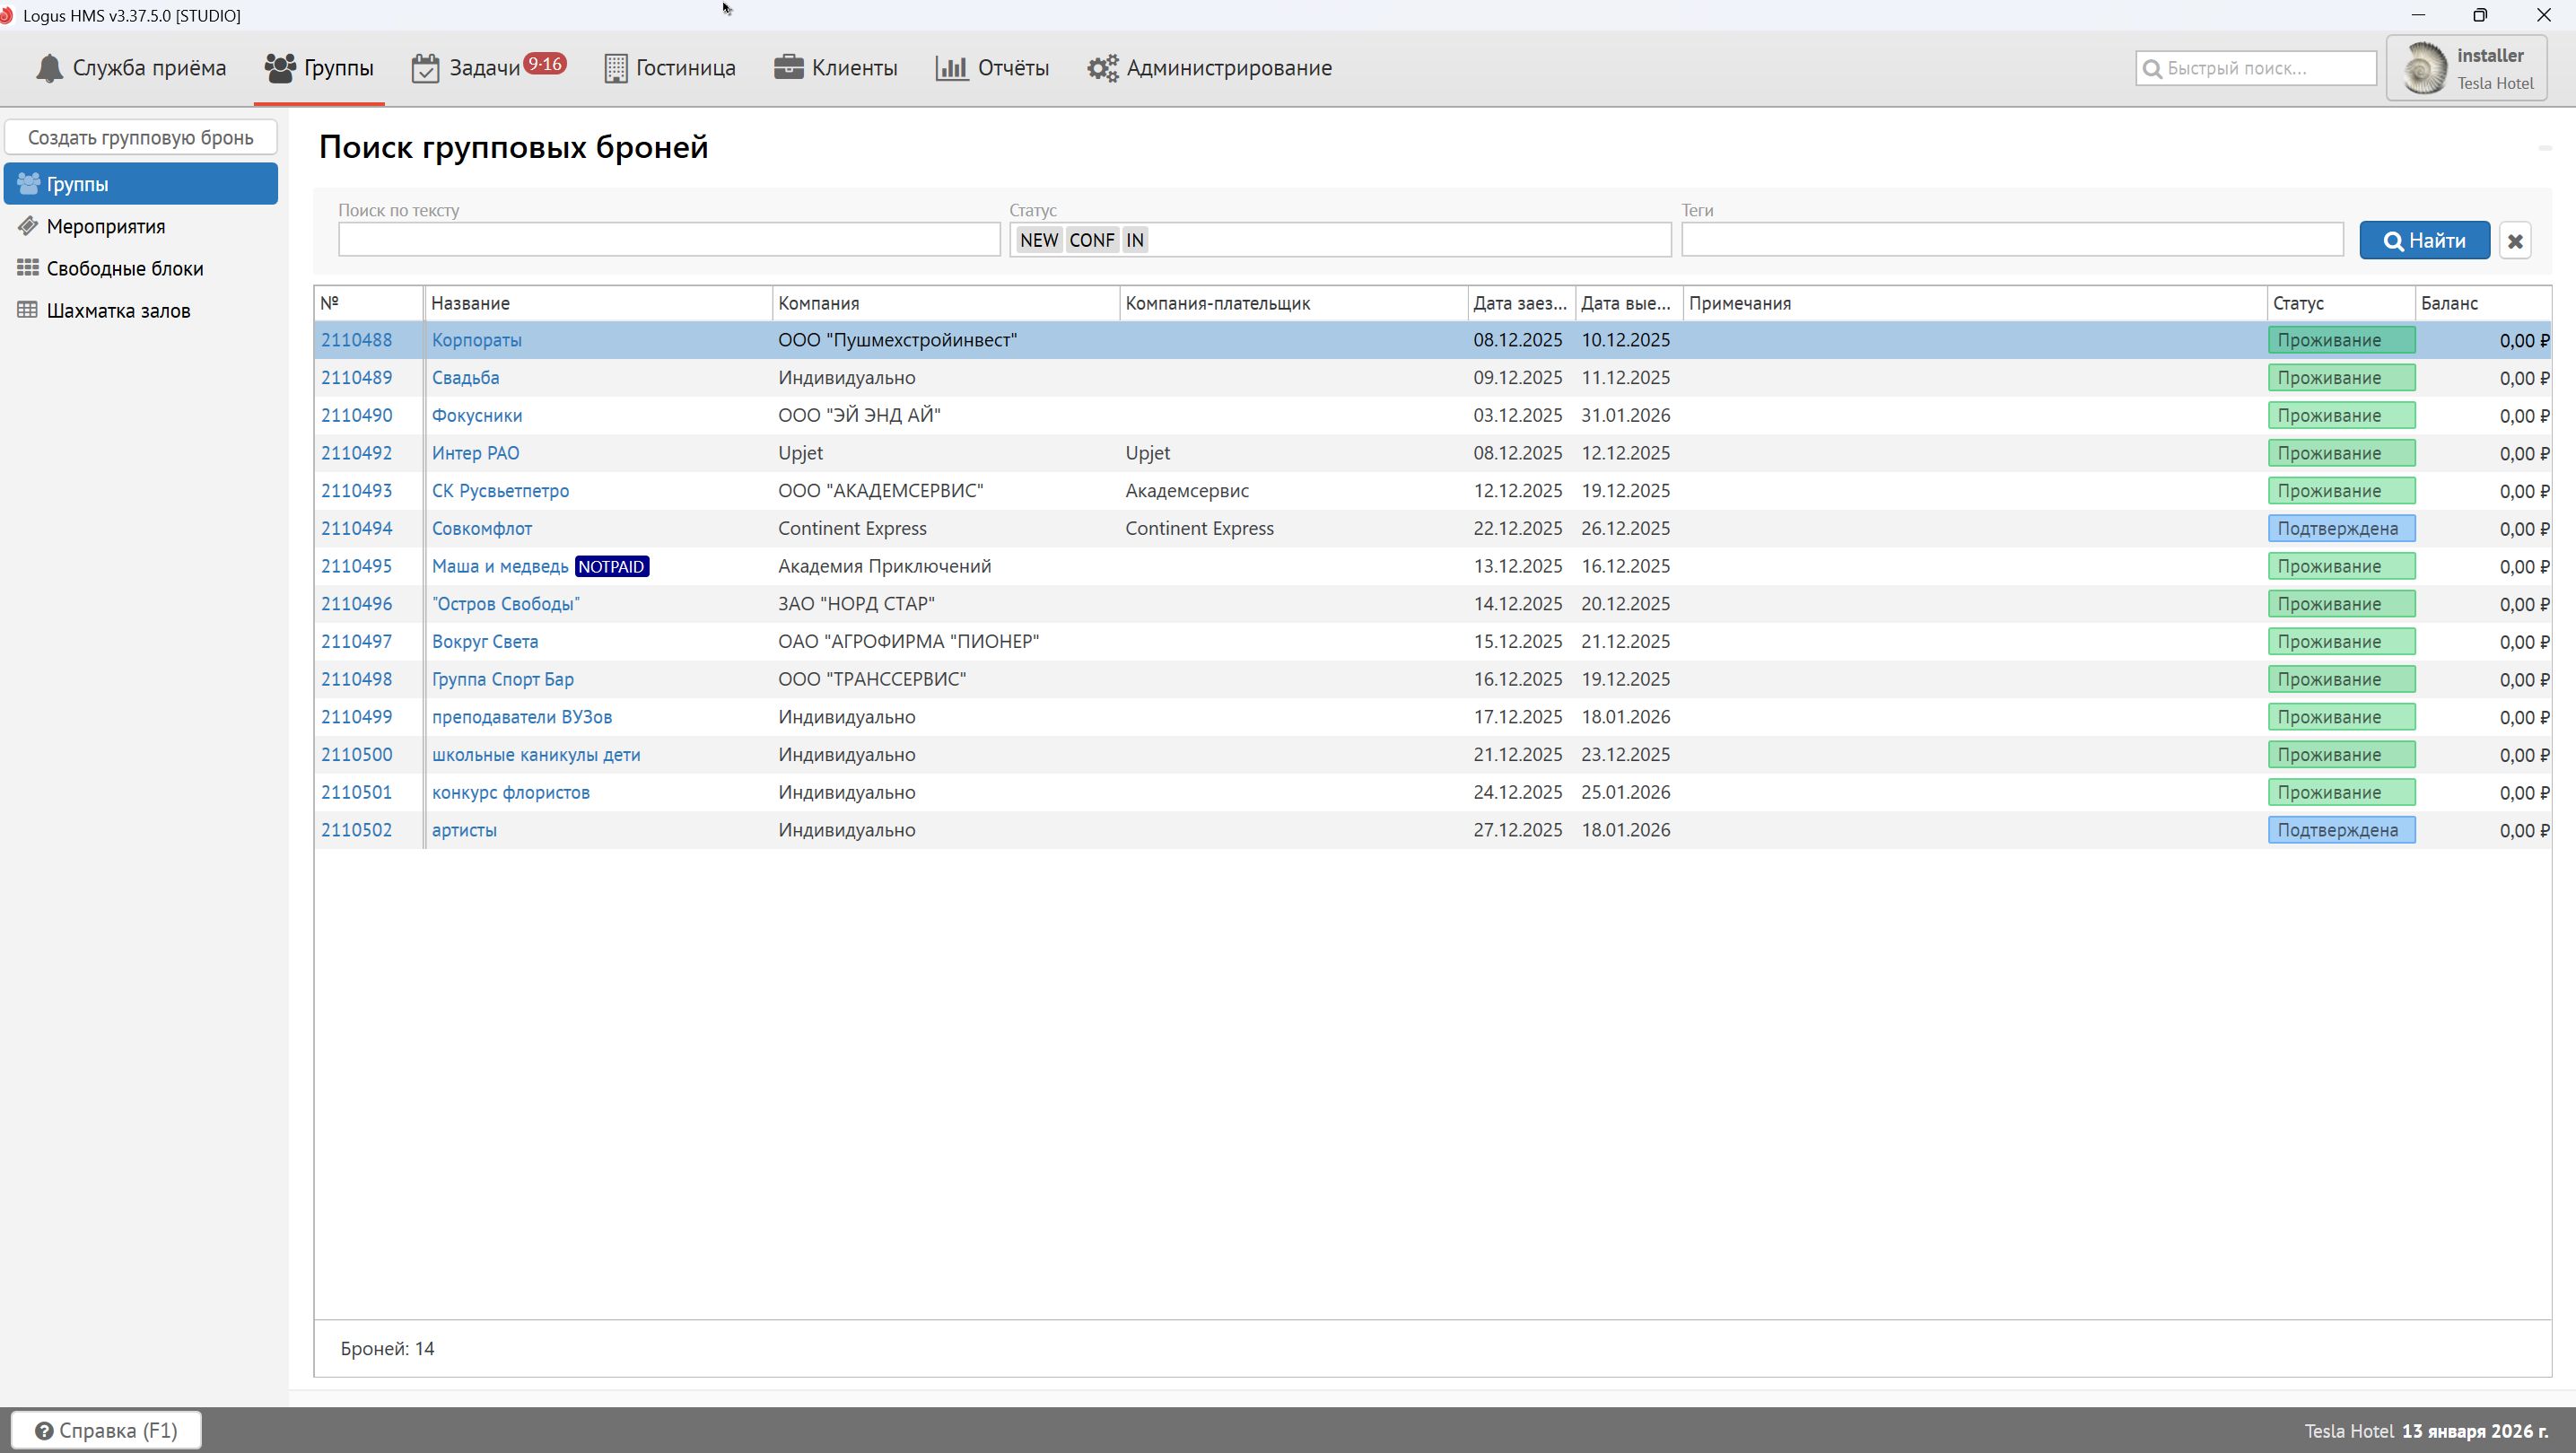
Task: Sort by the Дата заезда column header
Action: pyautogui.click(x=1519, y=303)
